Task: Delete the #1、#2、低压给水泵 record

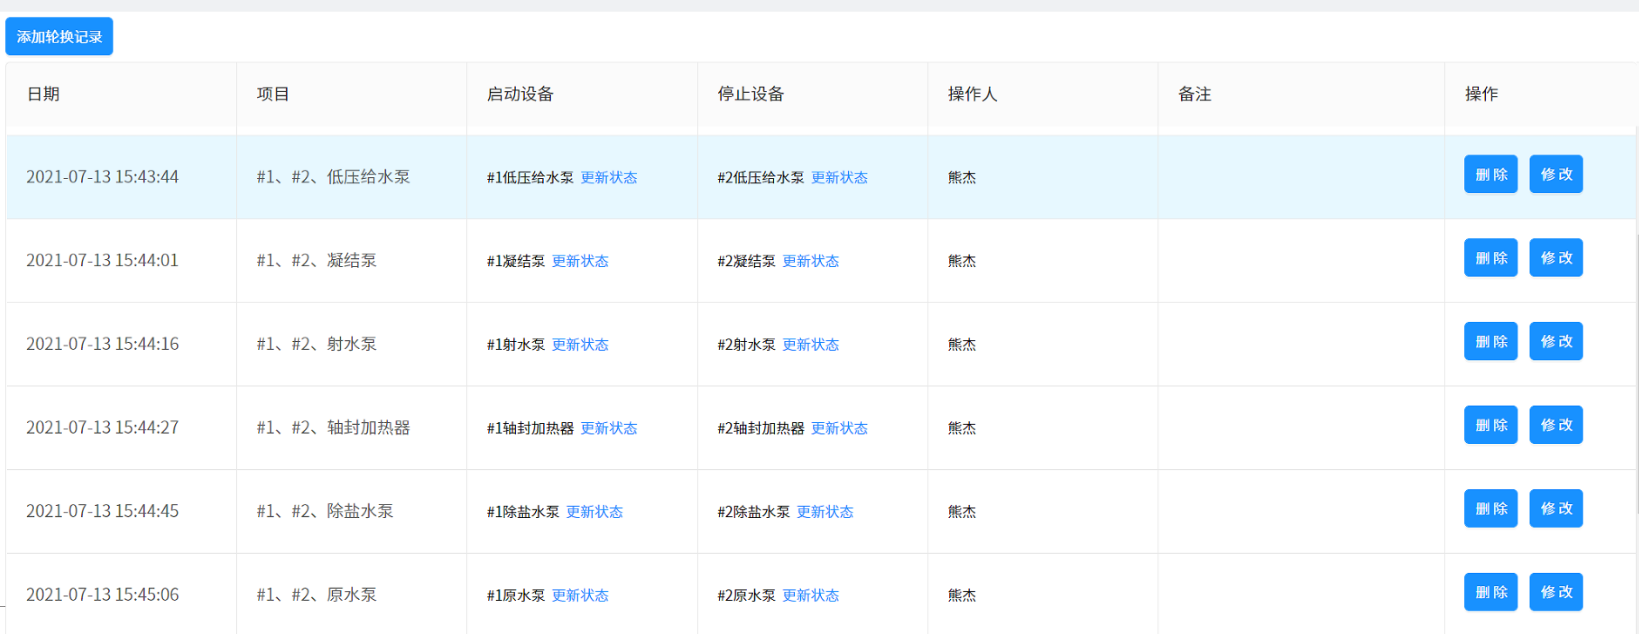Action: click(1490, 174)
